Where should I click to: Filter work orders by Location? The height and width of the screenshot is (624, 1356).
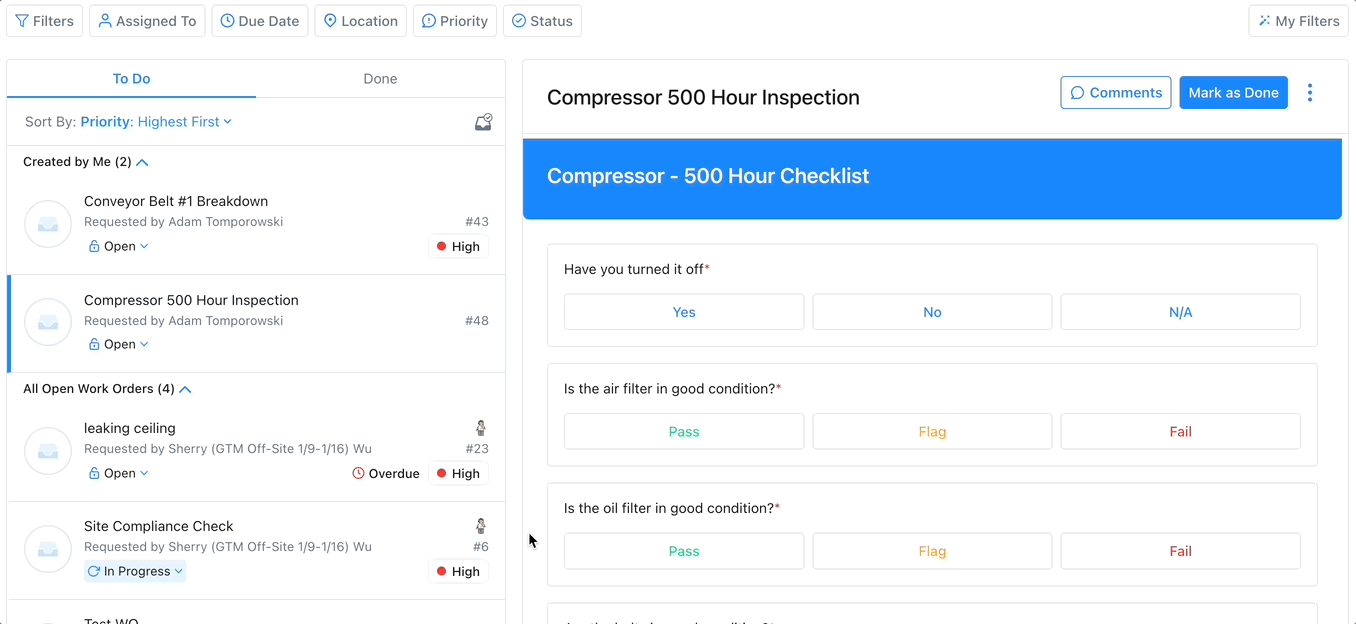tap(360, 20)
